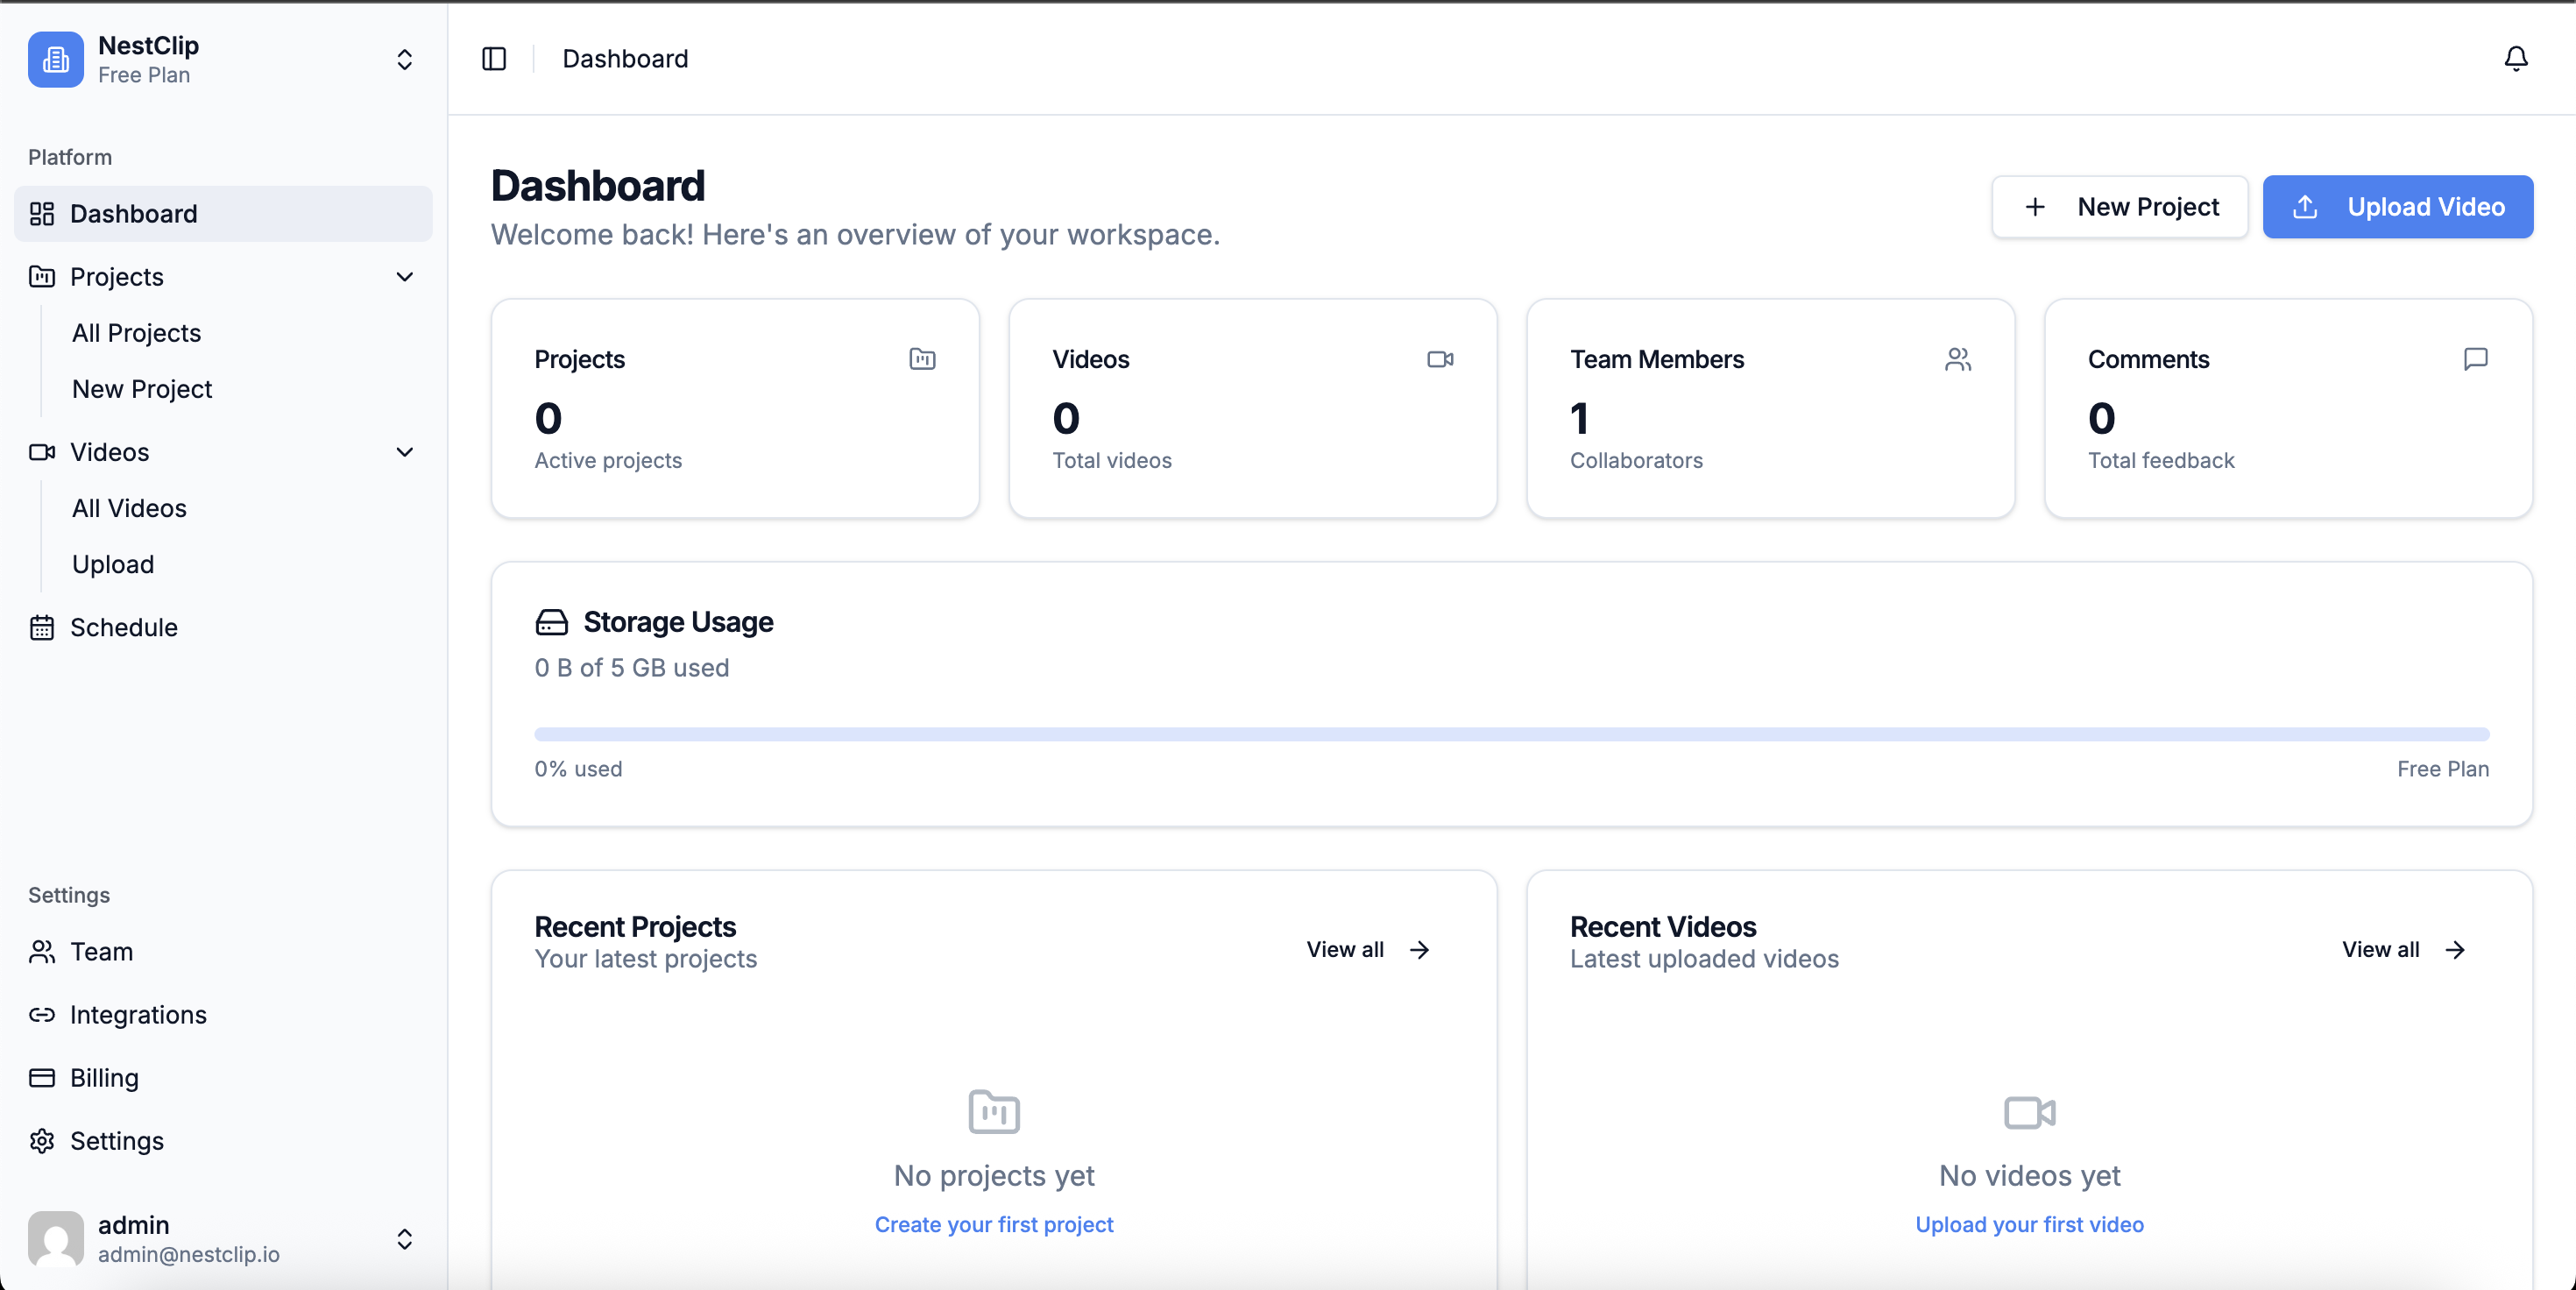Screen dimensions: 2576x1290
Task: Click the notification bell icon
Action: 2515,59
